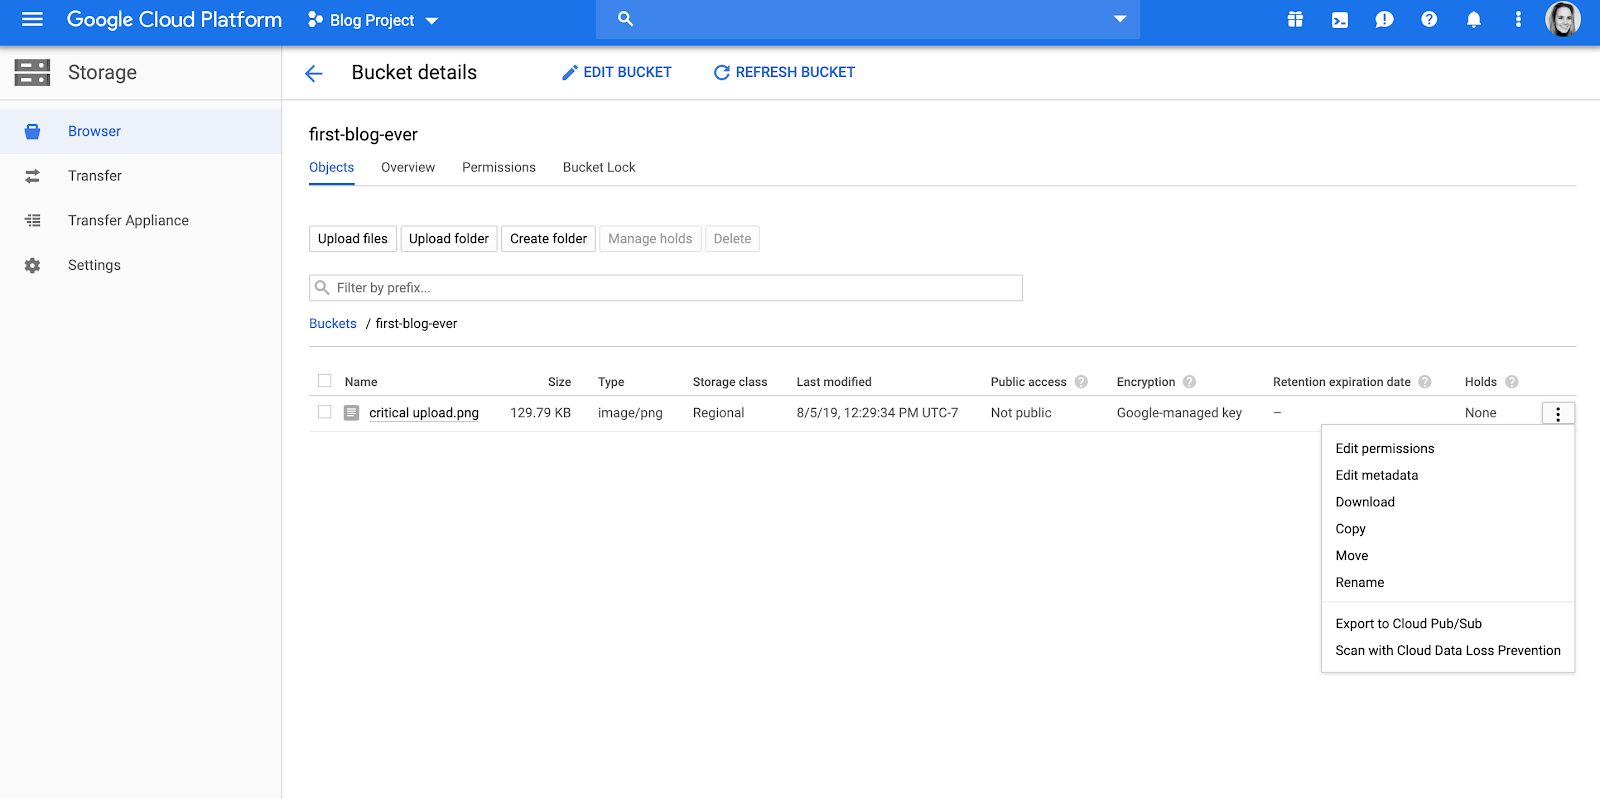
Task: Click the Upload folder button
Action: coord(449,239)
